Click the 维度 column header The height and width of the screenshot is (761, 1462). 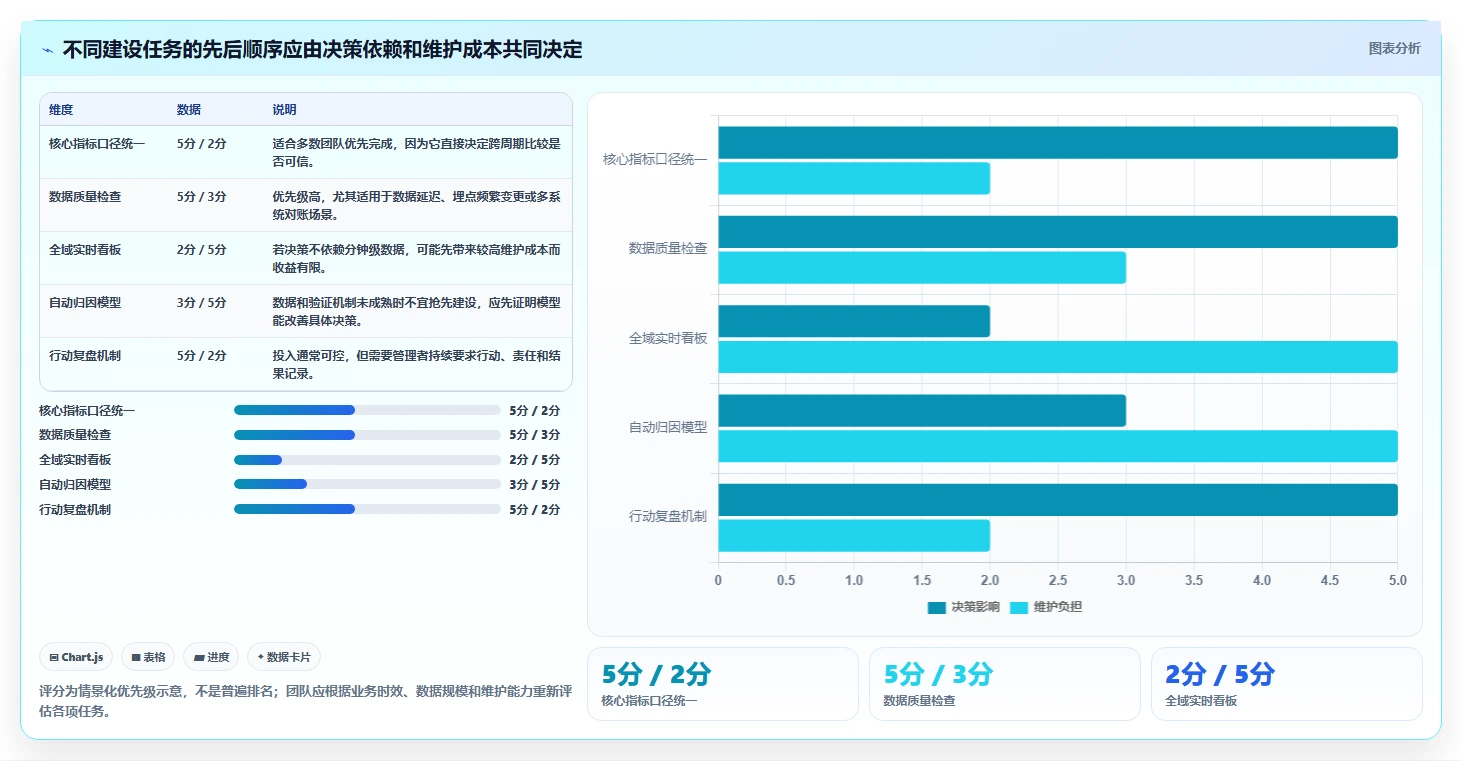coord(61,109)
